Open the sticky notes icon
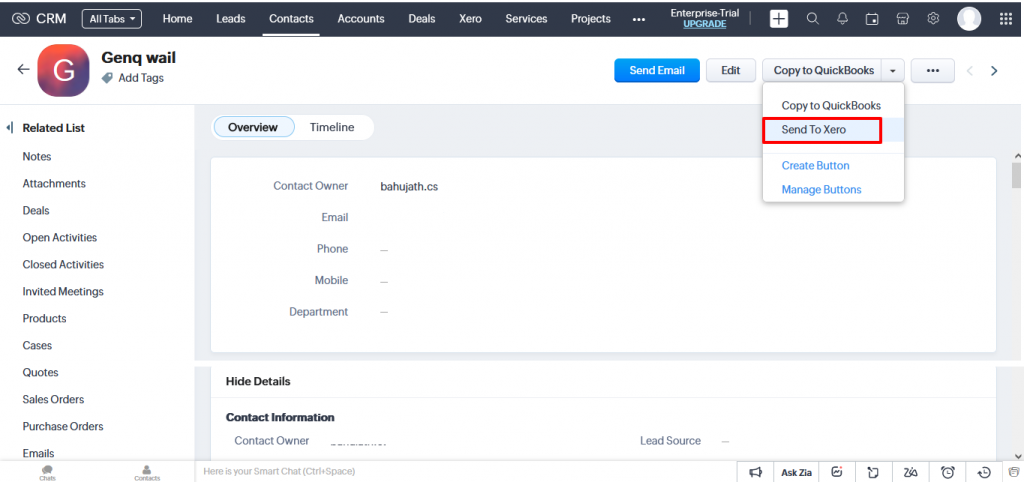This screenshot has width=1024, height=482. point(873,472)
